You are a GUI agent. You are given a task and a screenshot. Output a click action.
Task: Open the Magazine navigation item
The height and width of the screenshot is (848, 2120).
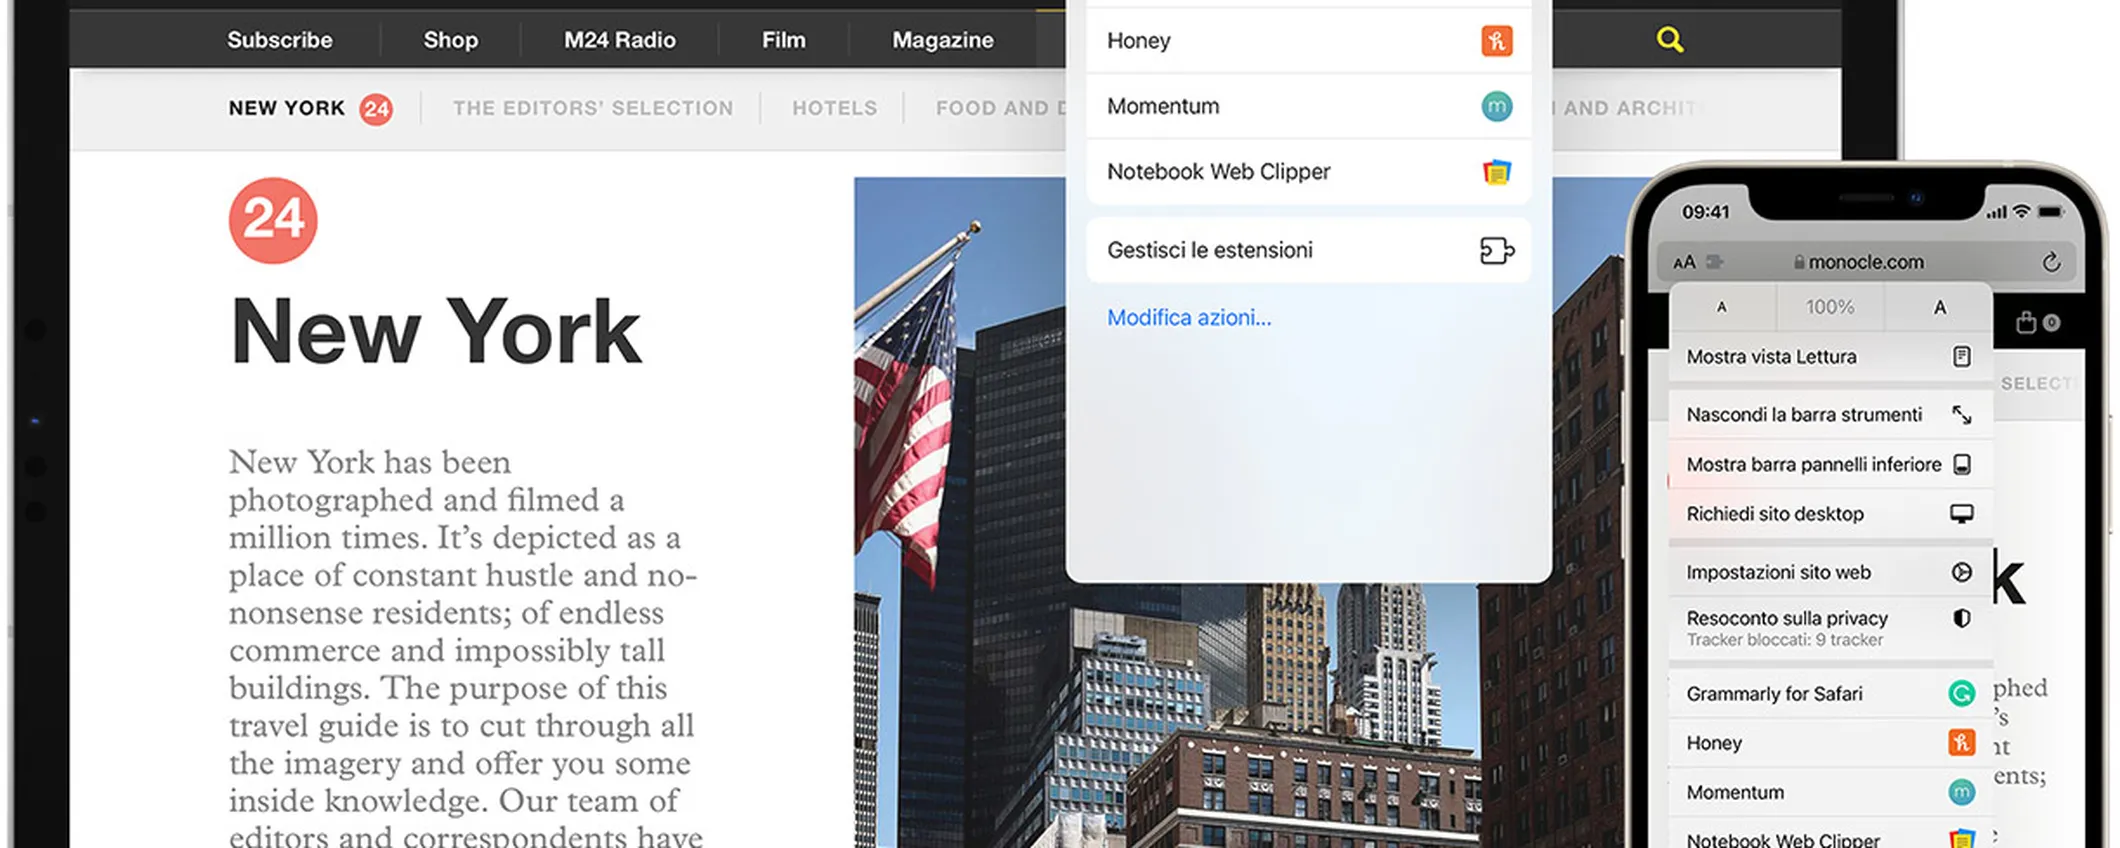[x=943, y=40]
